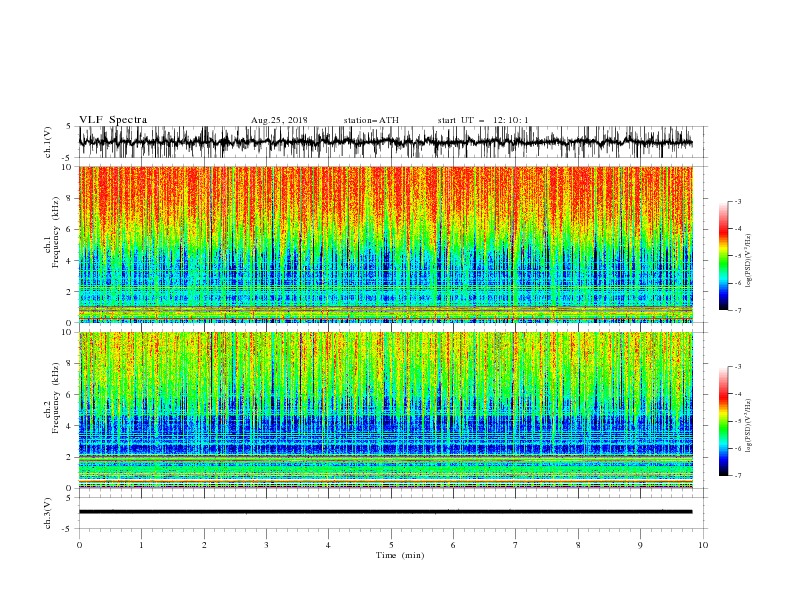This screenshot has height=612, width=792.
Task: Click the ch.1 voltage waveform trace
Action: point(385,142)
